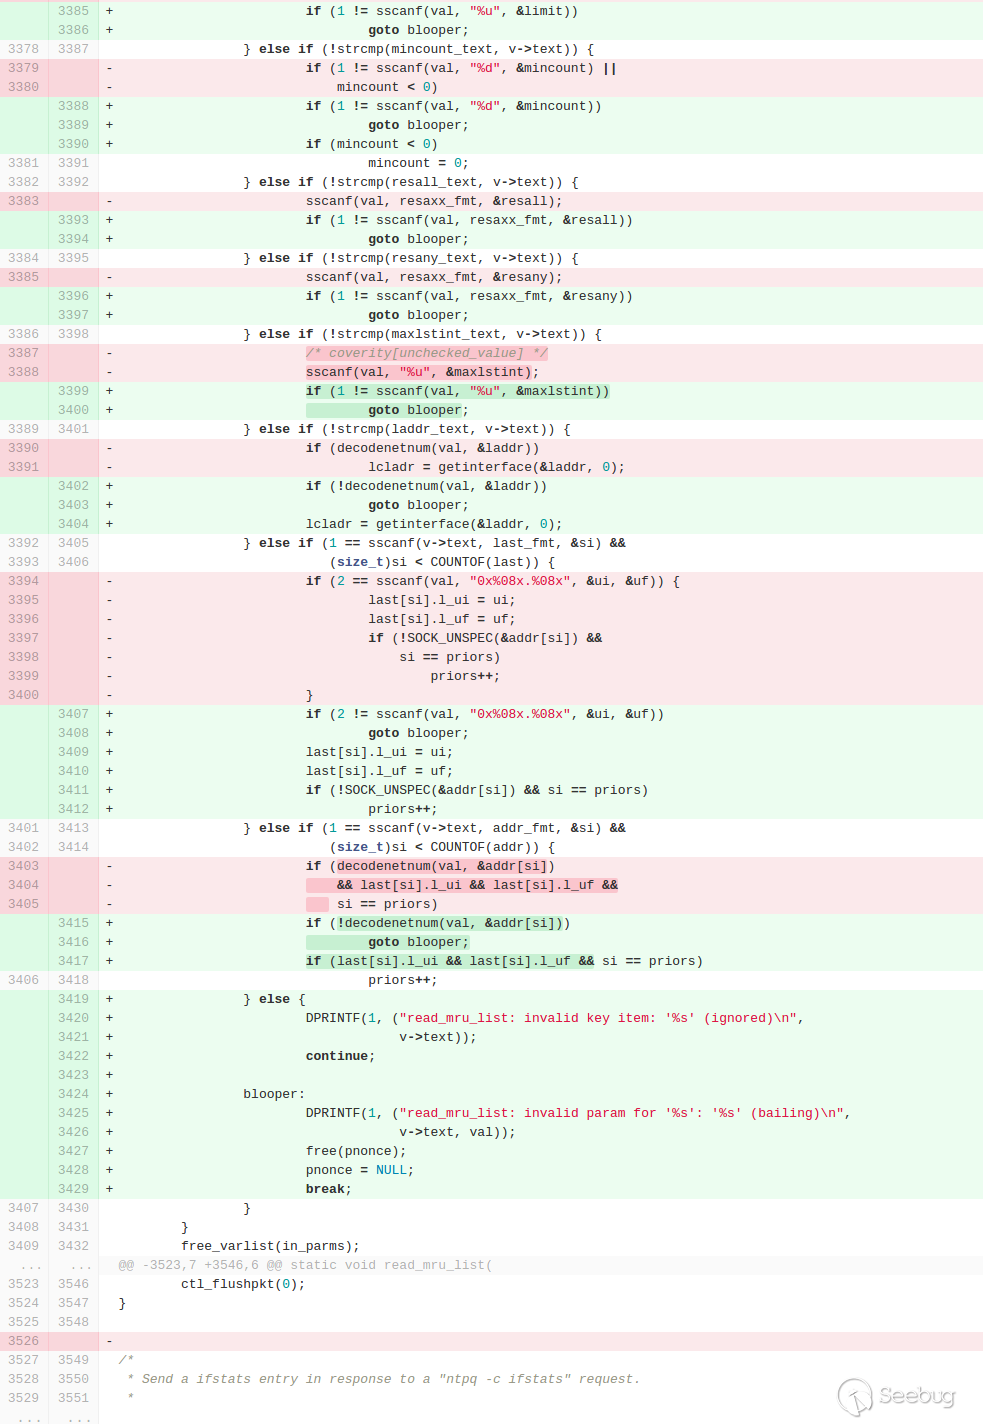Click added 'pnonce = NULL;' line
This screenshot has width=983, height=1424.
pos(360,1170)
